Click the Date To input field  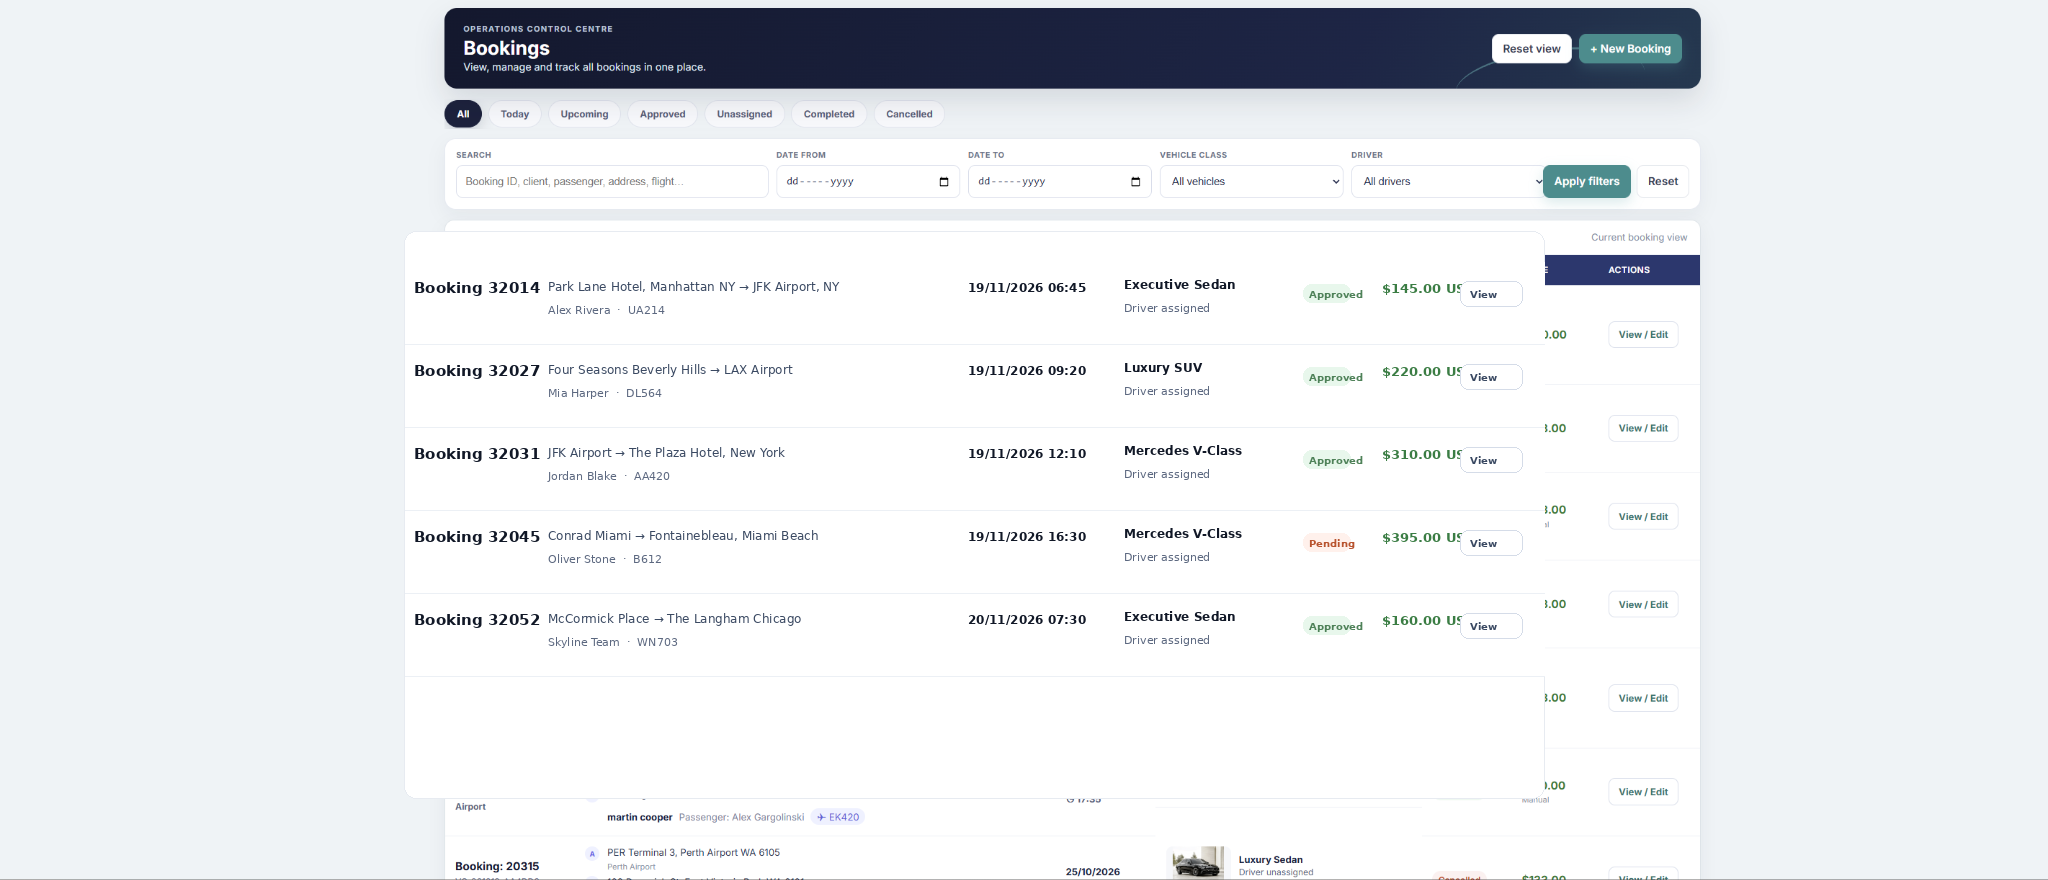(x=1059, y=182)
